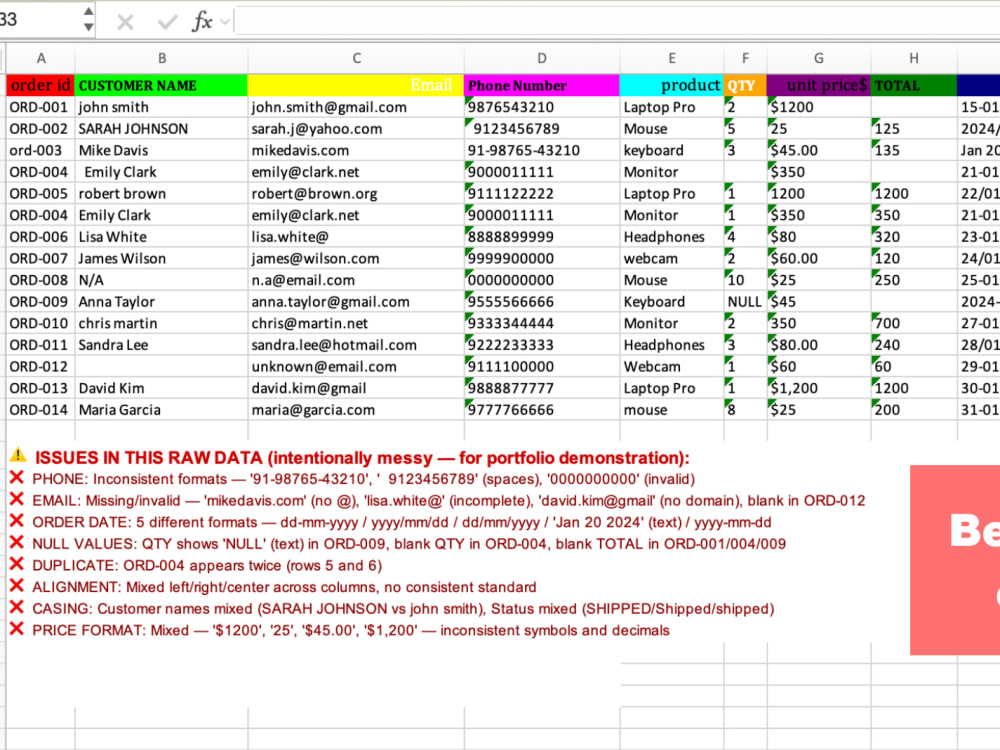Viewport: 1000px width, 750px height.
Task: Select cell 'ORD-012'
Action: 41,367
